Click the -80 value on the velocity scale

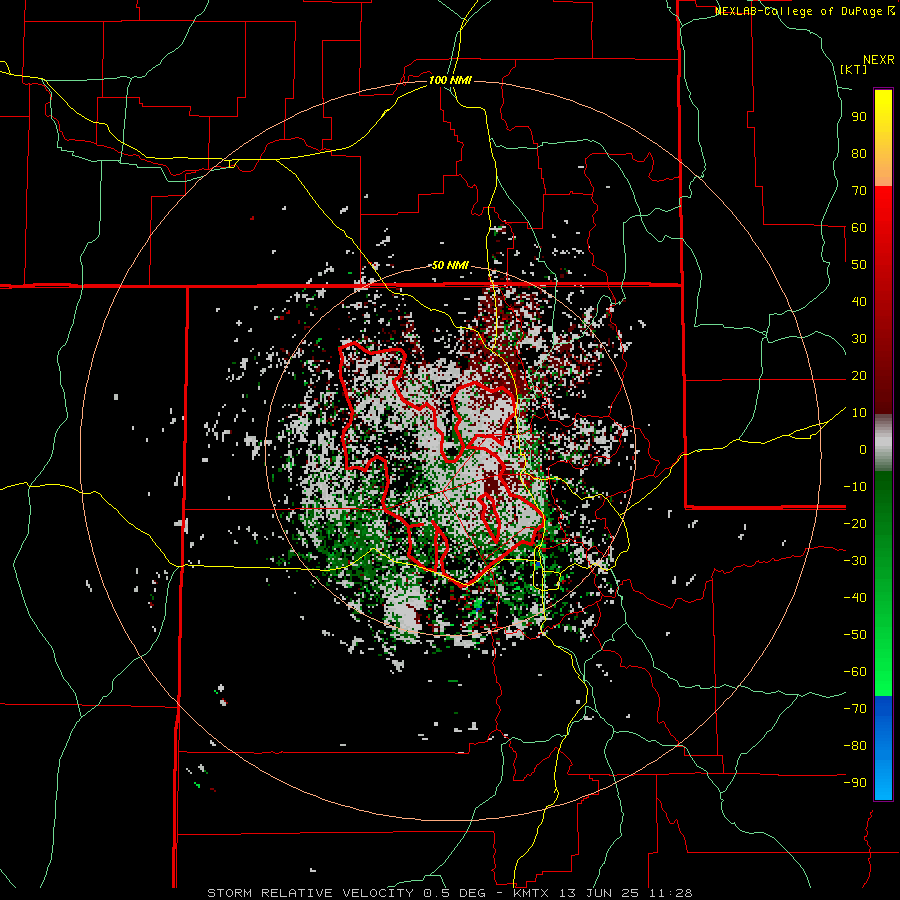855,746
